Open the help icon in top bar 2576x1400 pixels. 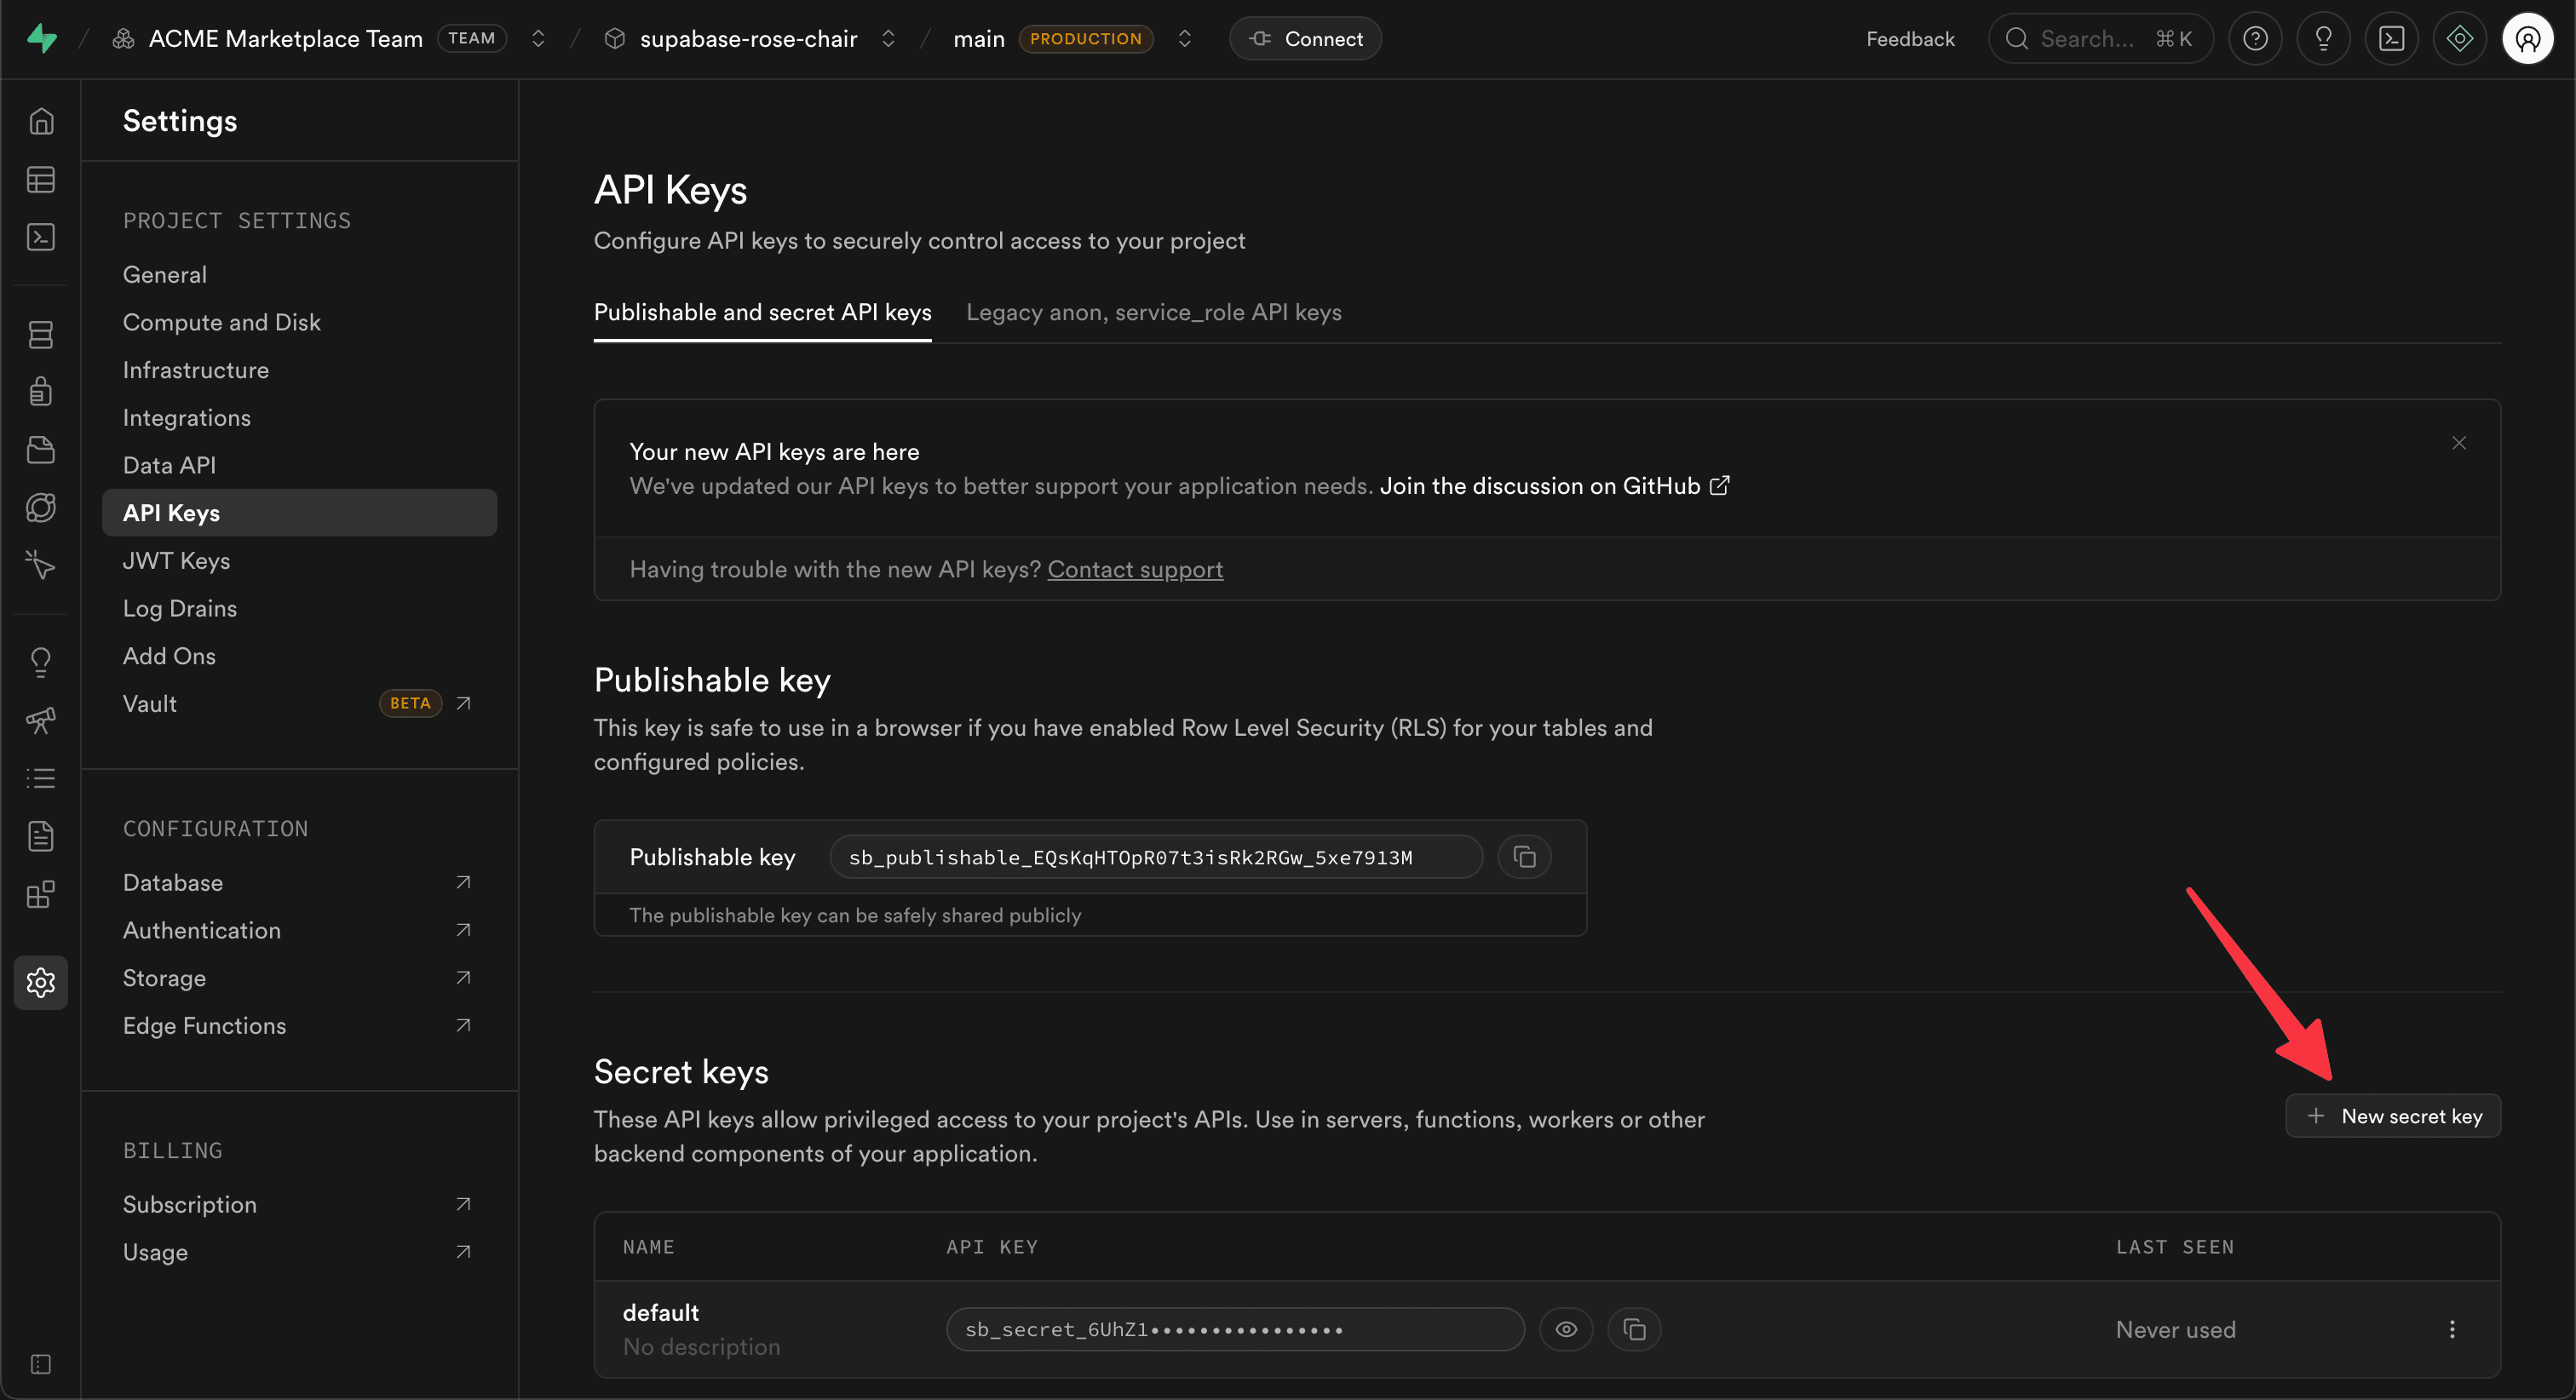tap(2255, 39)
